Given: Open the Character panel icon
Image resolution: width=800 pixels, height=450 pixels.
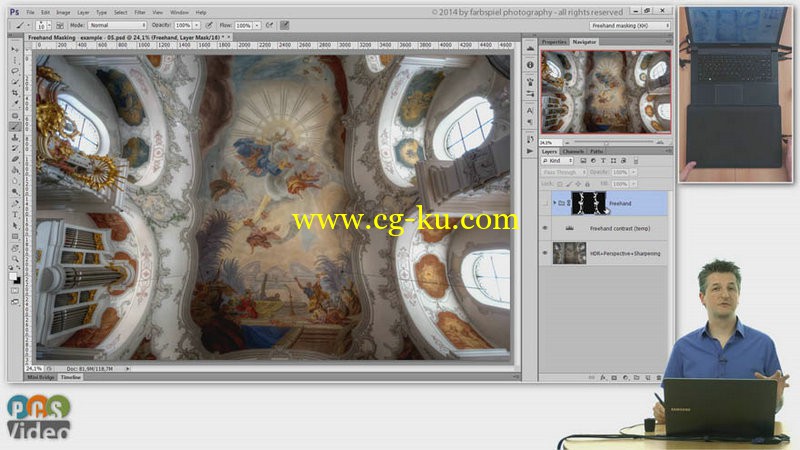Looking at the screenshot, I should (530, 111).
